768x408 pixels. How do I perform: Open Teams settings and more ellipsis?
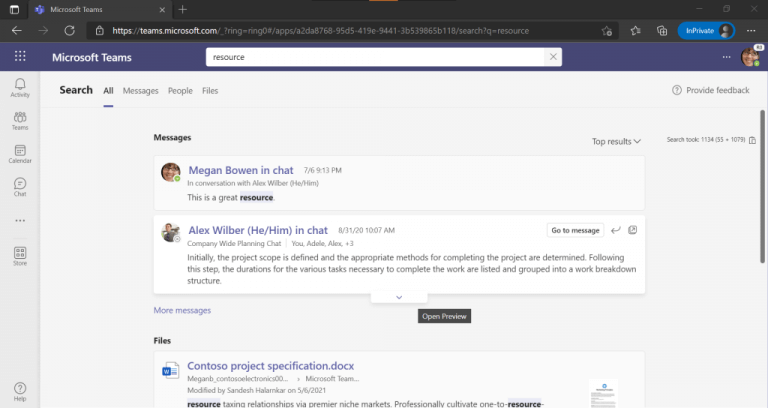click(x=726, y=57)
